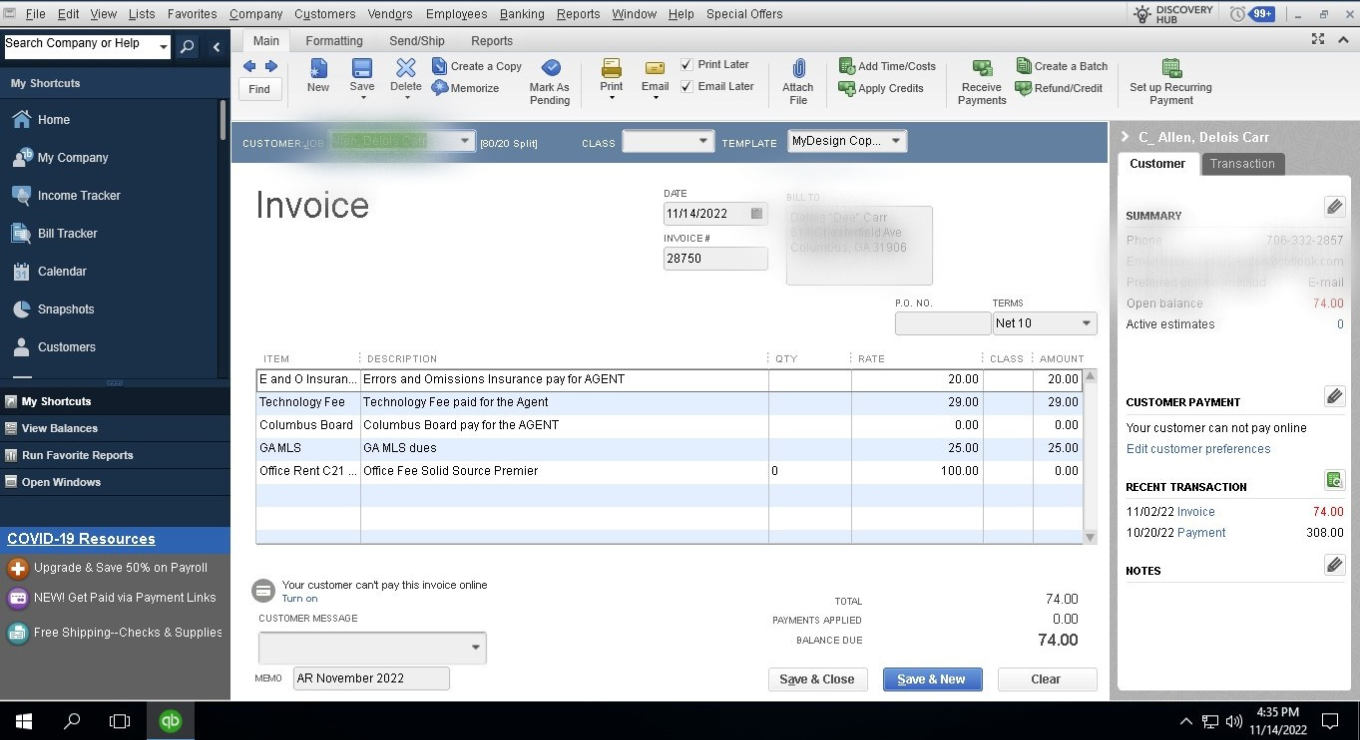
Task: Click Receive Payments icon
Action: (x=982, y=68)
